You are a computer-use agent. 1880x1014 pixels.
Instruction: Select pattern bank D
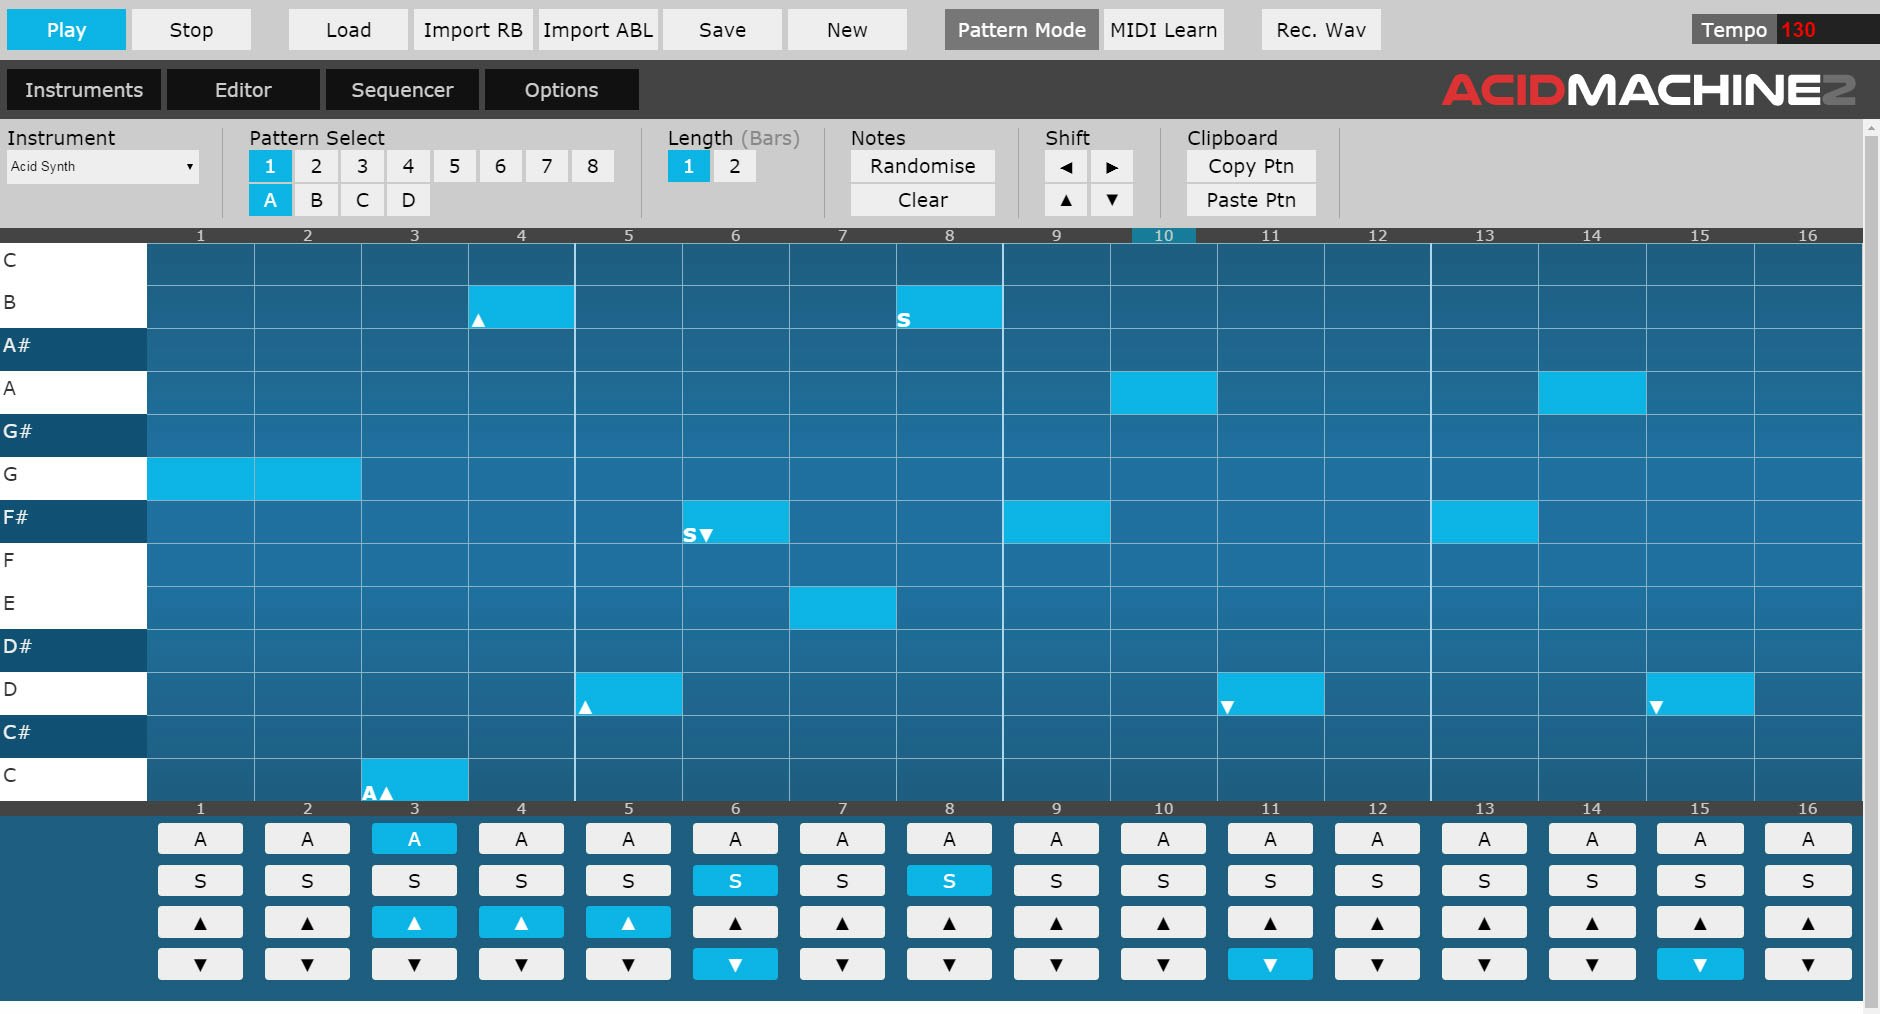tap(408, 200)
